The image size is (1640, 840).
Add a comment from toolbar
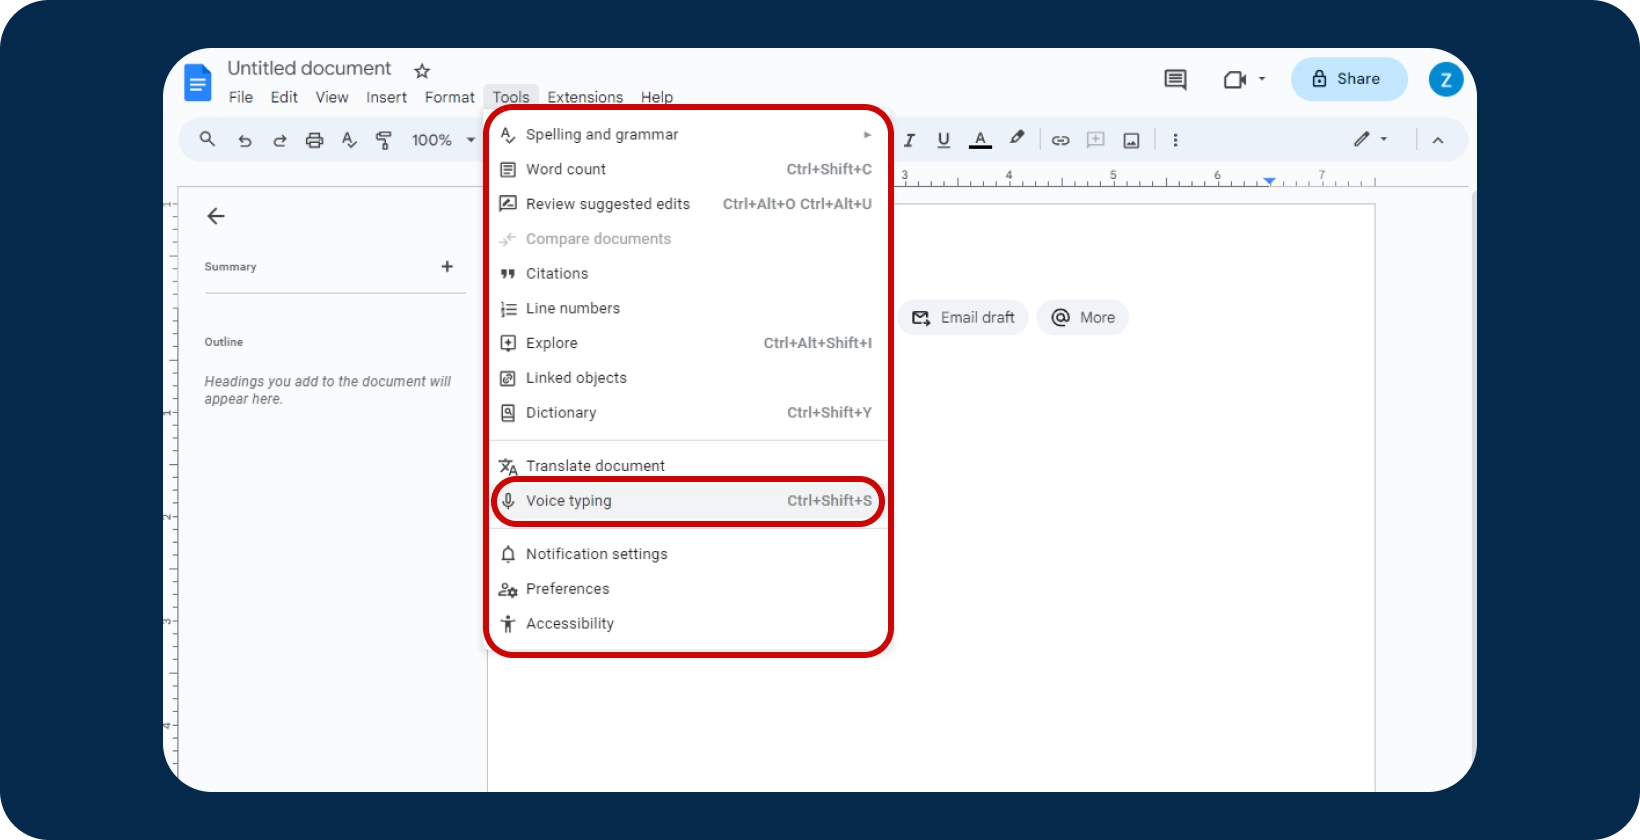pos(1096,140)
